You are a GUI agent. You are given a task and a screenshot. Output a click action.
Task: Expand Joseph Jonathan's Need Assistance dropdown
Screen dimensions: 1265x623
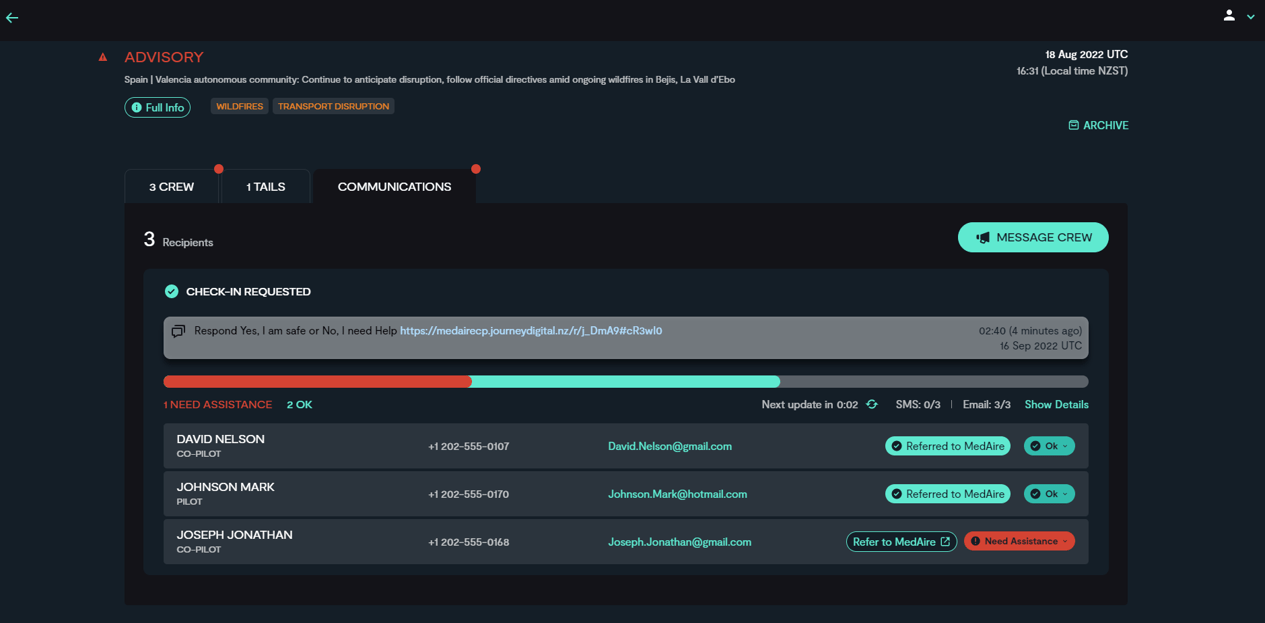coord(1019,541)
